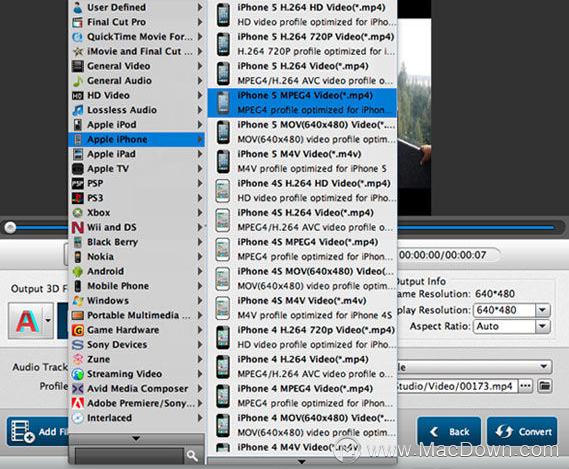Choose iPhone 5 MPEG4 Video(*.mp4) profile
The width and height of the screenshot is (569, 469).
302,103
